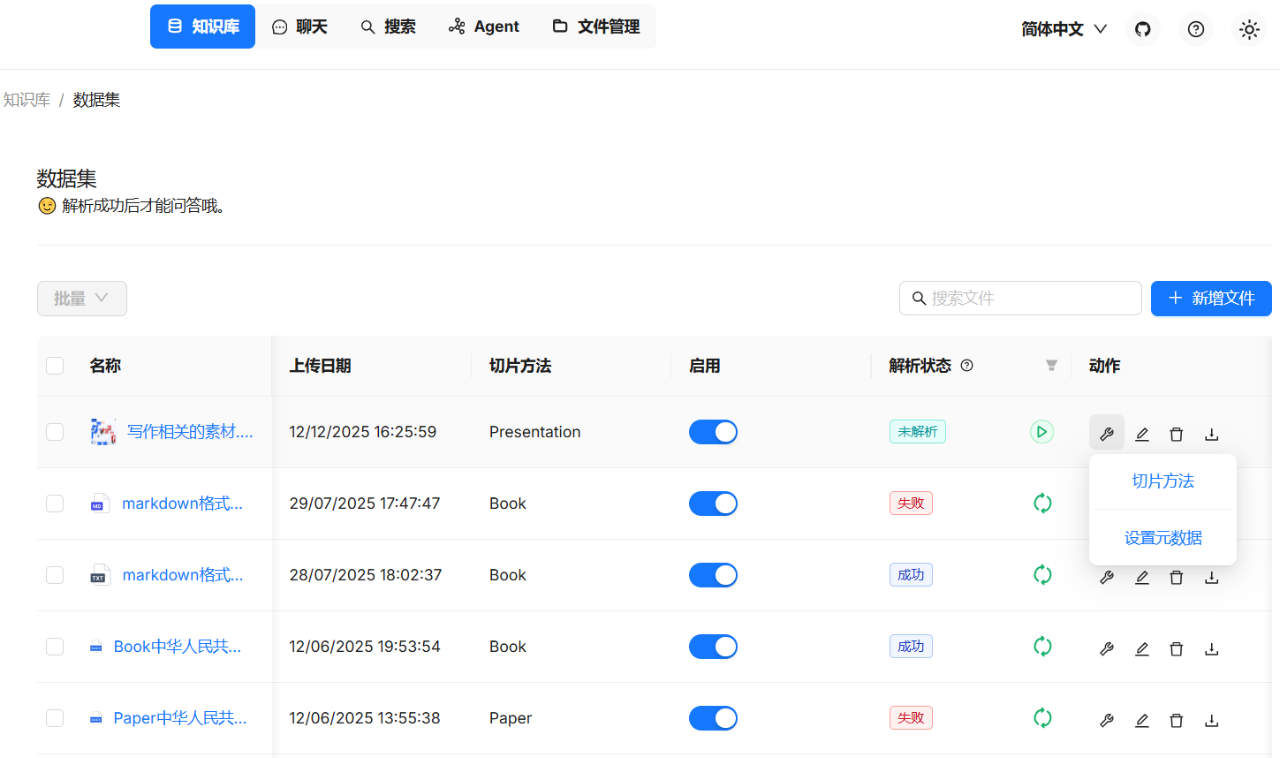Select 切片方法 in the action menu

[x=1162, y=481]
